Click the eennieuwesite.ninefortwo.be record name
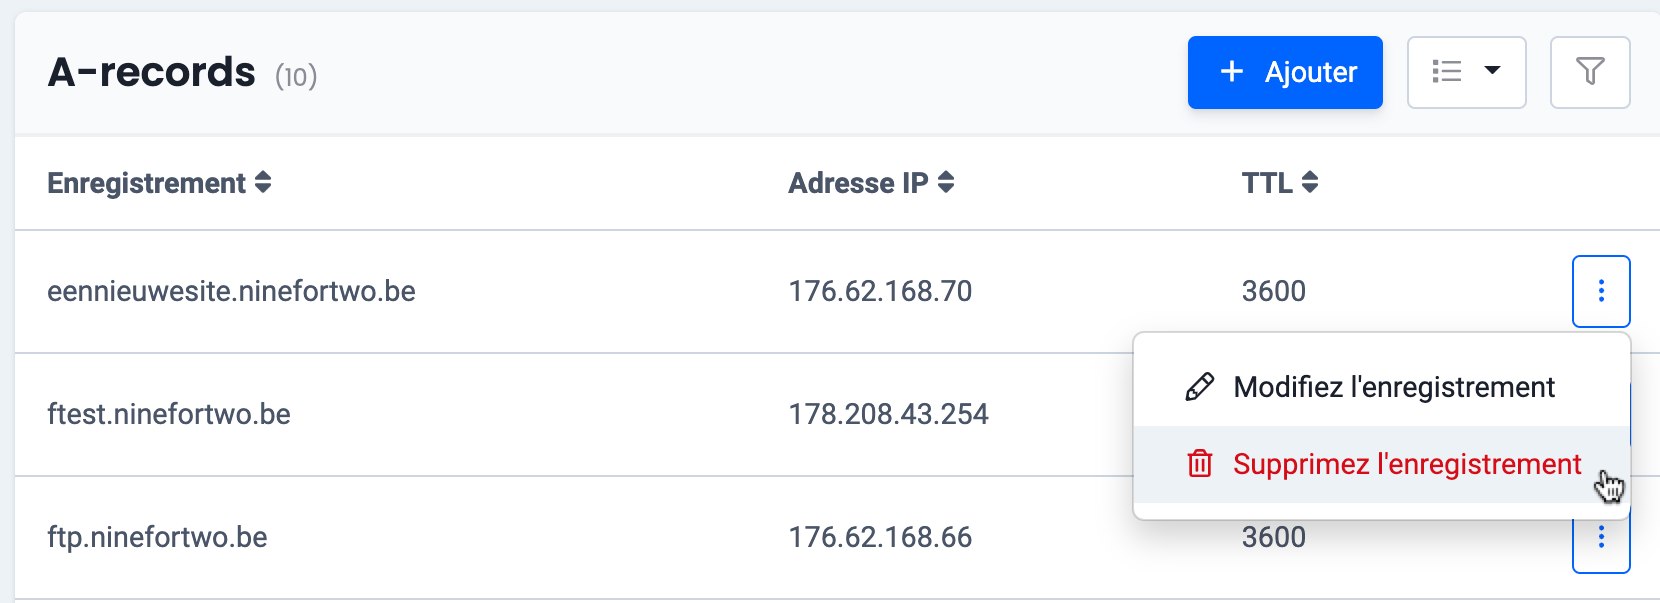This screenshot has height=603, width=1660. click(x=231, y=291)
